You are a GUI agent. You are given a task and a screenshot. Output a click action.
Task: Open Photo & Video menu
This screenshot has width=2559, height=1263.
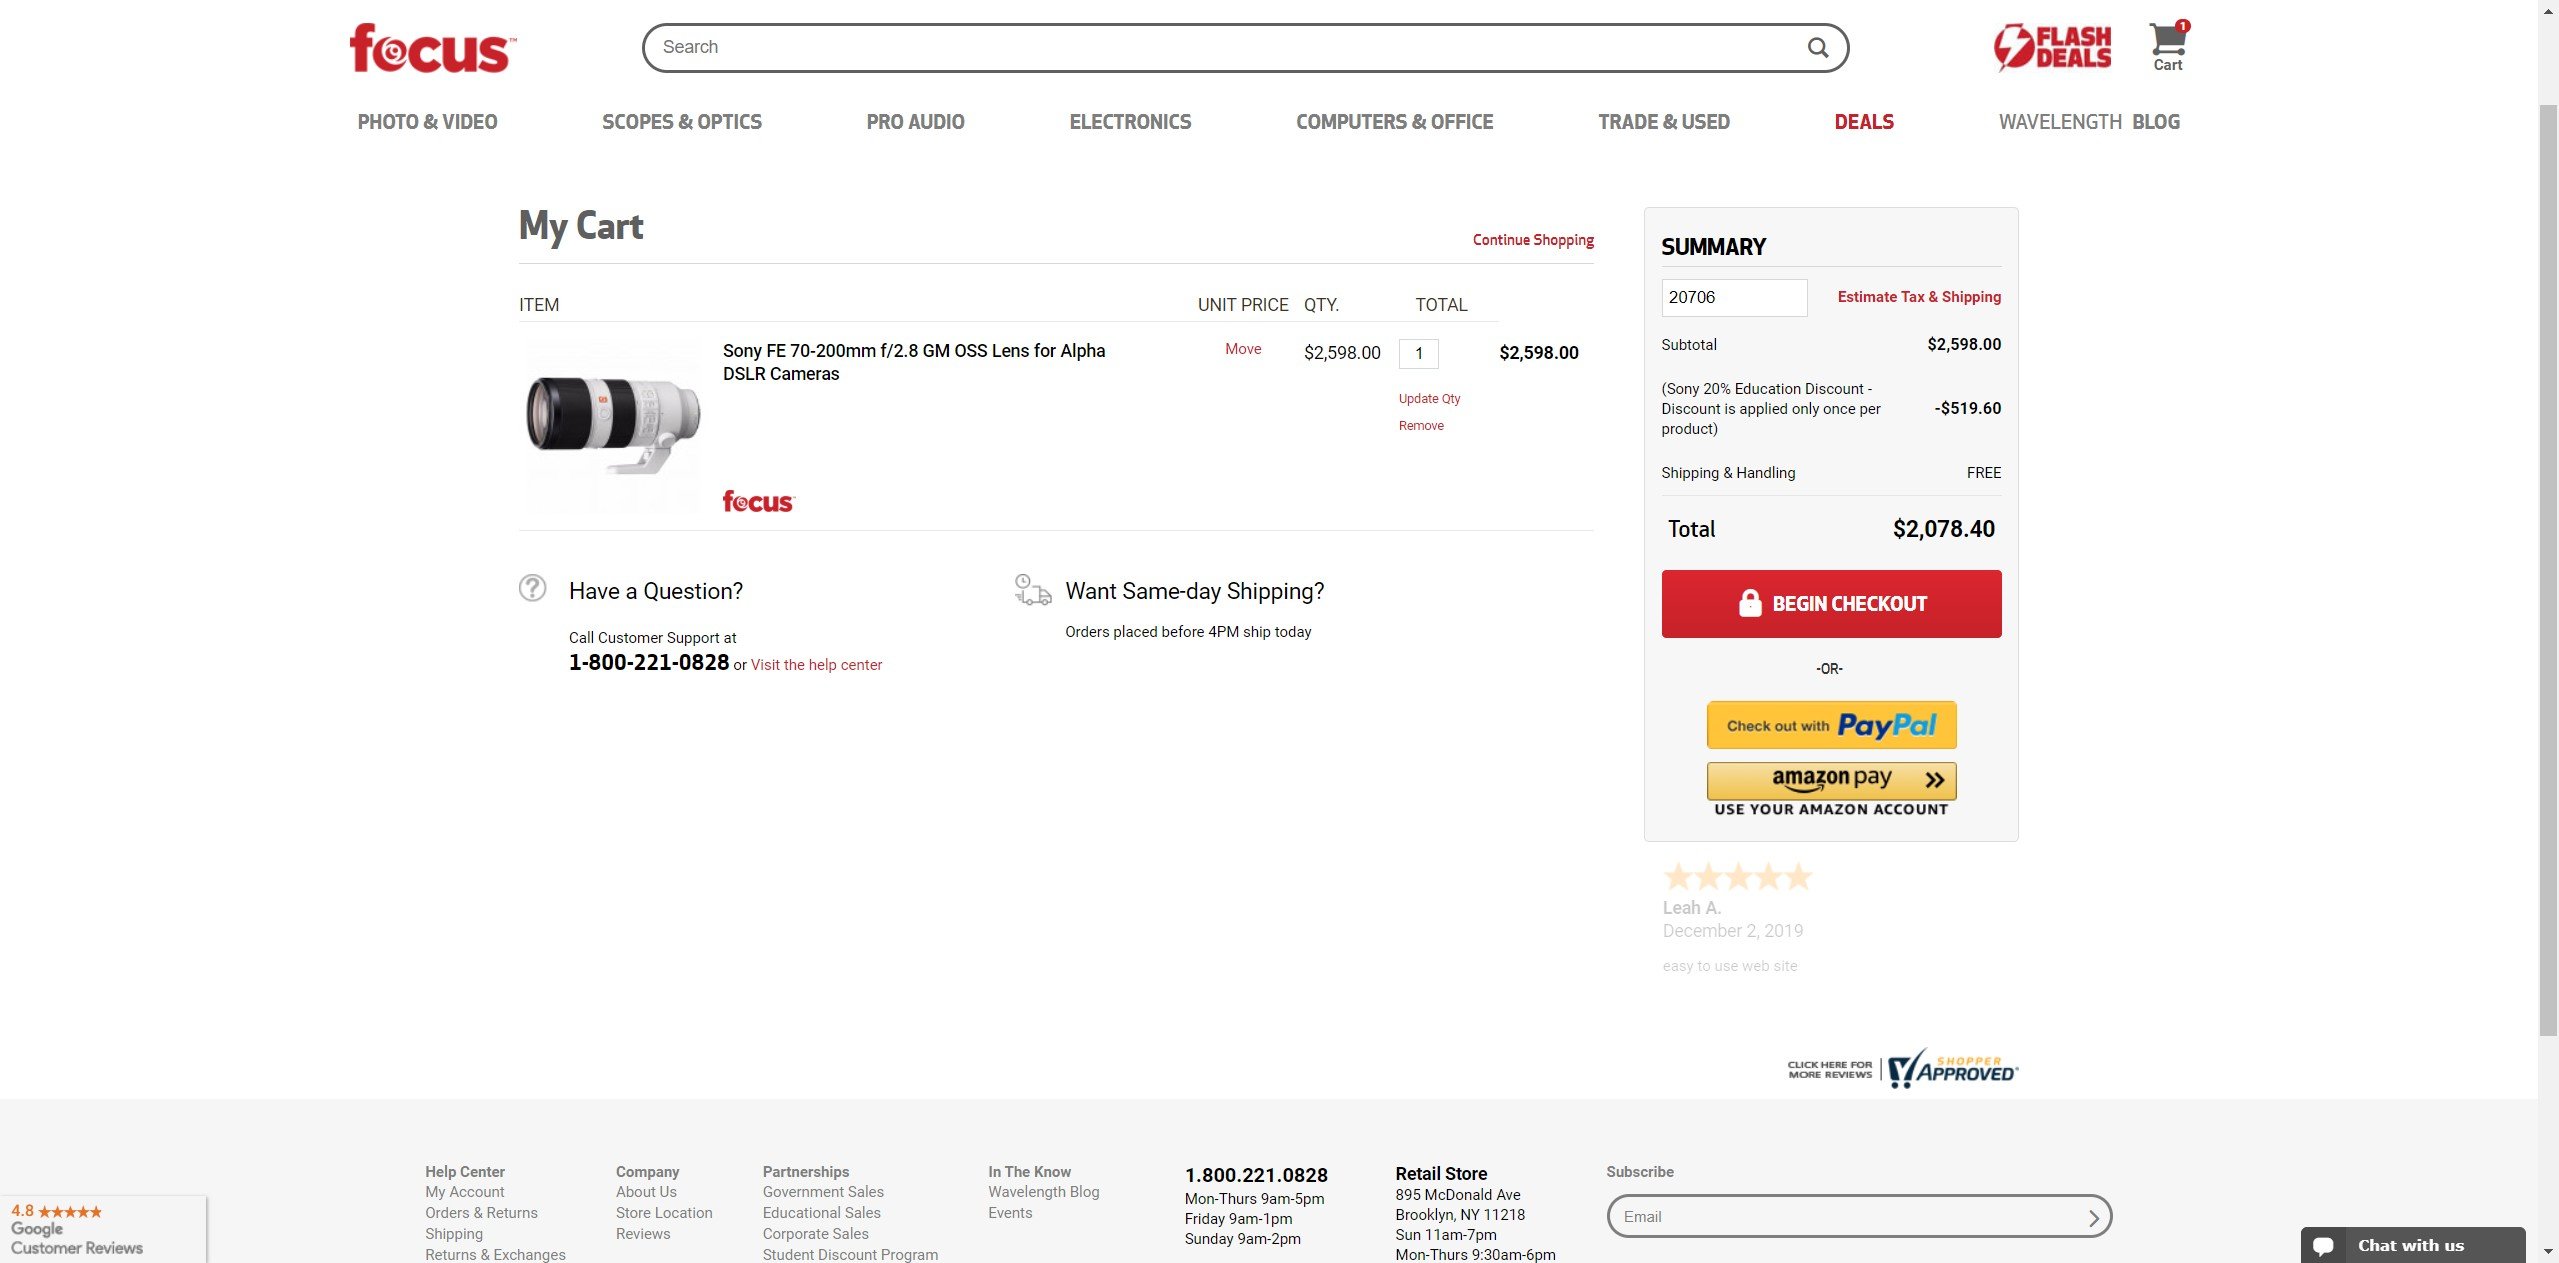[x=427, y=122]
